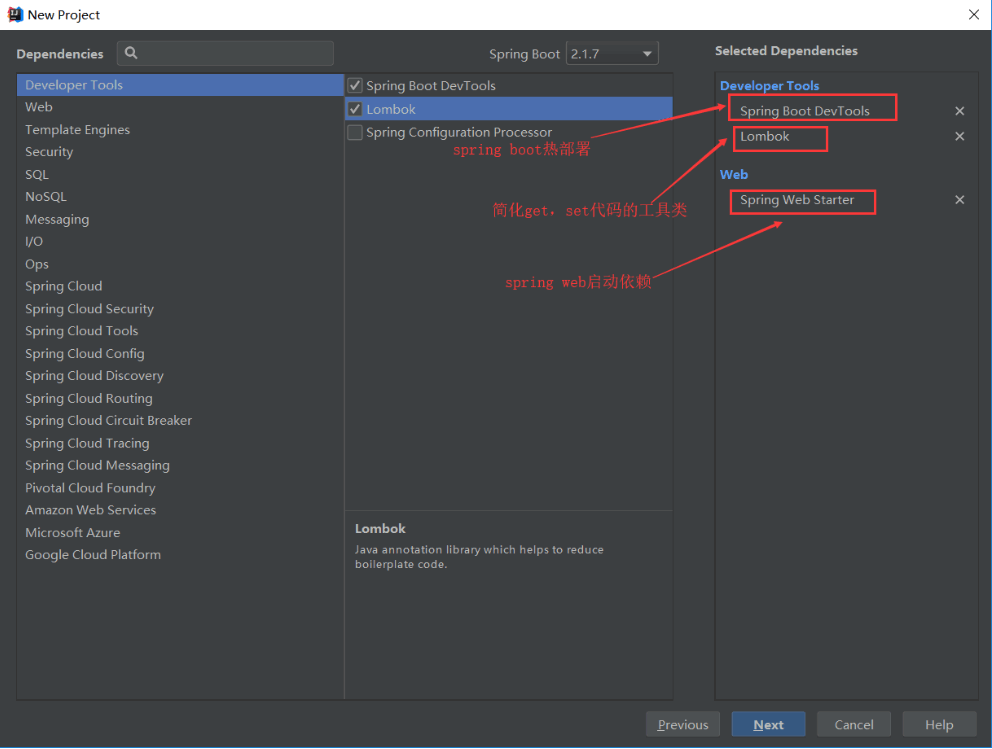The height and width of the screenshot is (749, 992).
Task: Select the Spring Cloud Routing category
Action: [x=180, y=399]
